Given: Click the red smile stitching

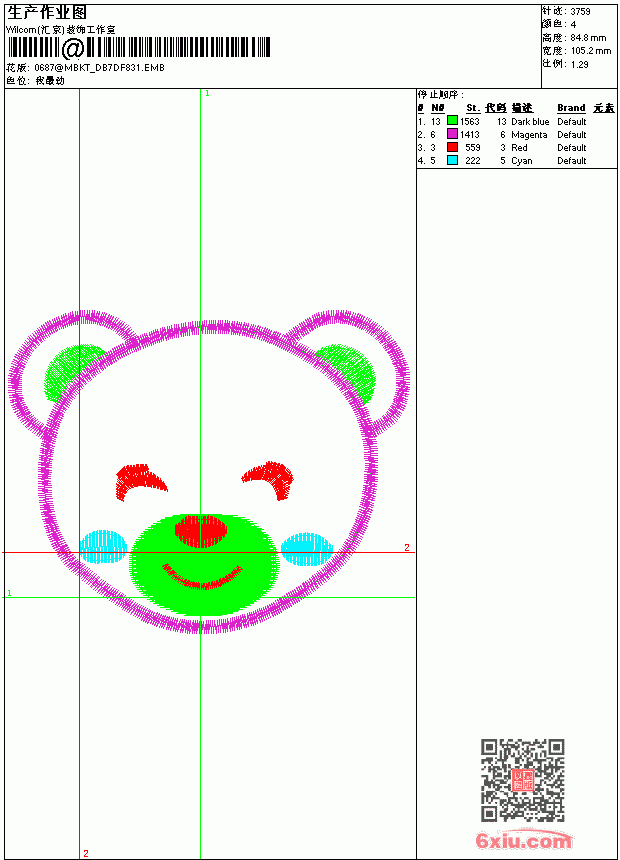Looking at the screenshot, I should 202,576.
